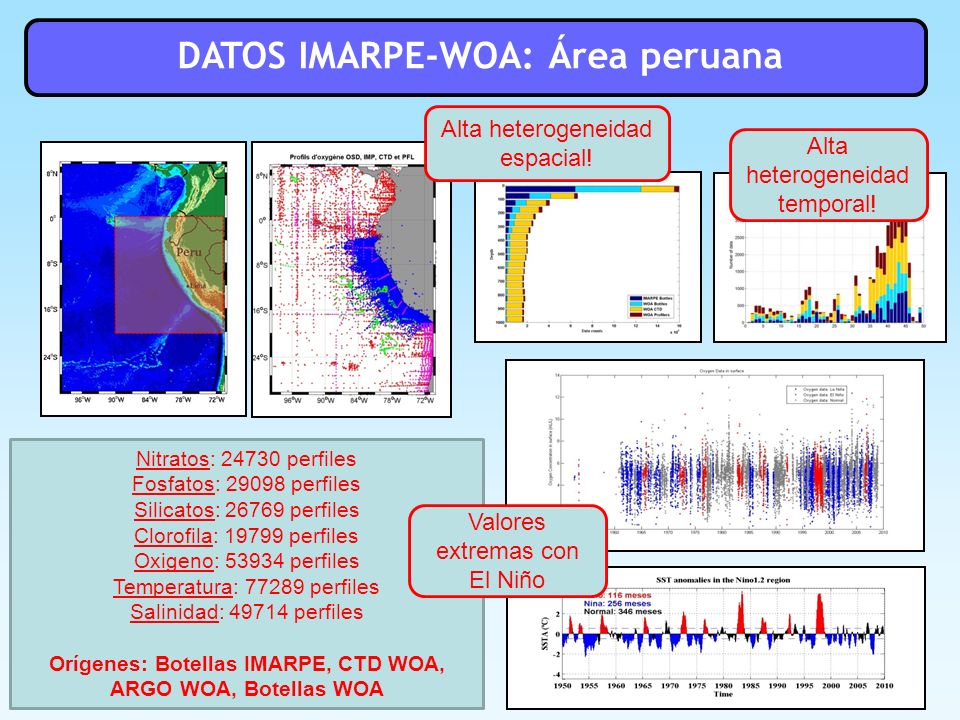Click the depth data counts bar chart
Viewport: 960px width, 720px height.
point(588,257)
